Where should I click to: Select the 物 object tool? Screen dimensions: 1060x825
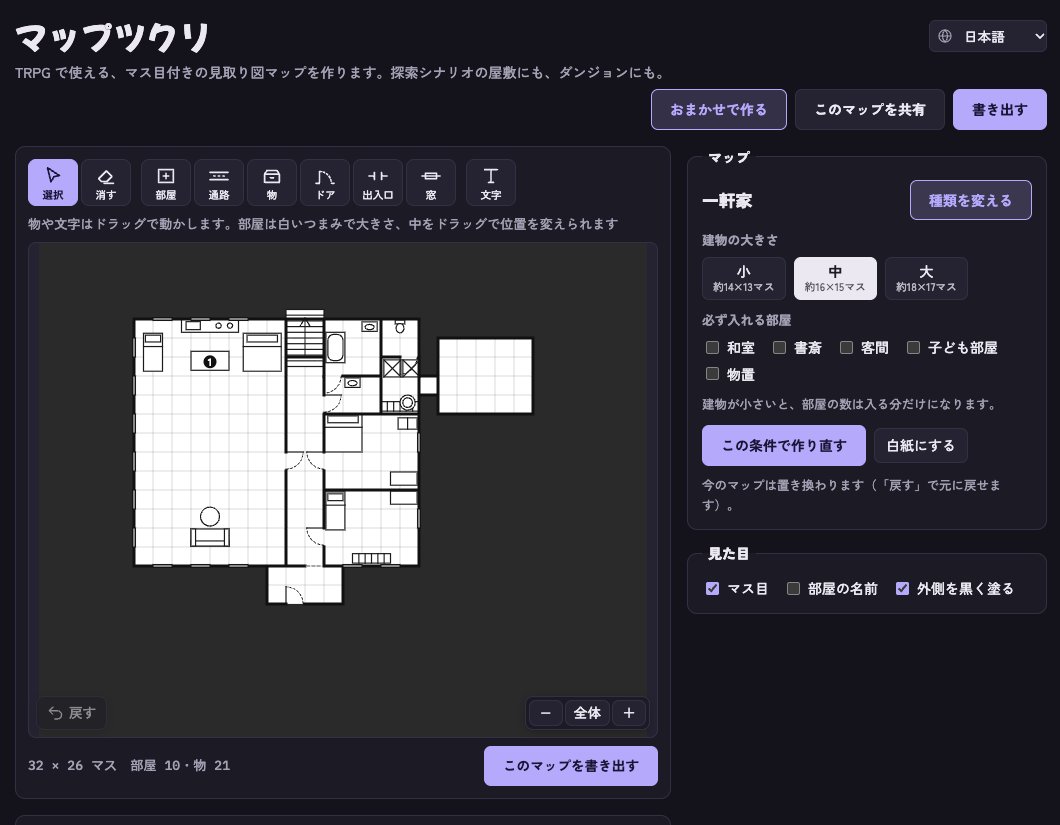coord(272,183)
